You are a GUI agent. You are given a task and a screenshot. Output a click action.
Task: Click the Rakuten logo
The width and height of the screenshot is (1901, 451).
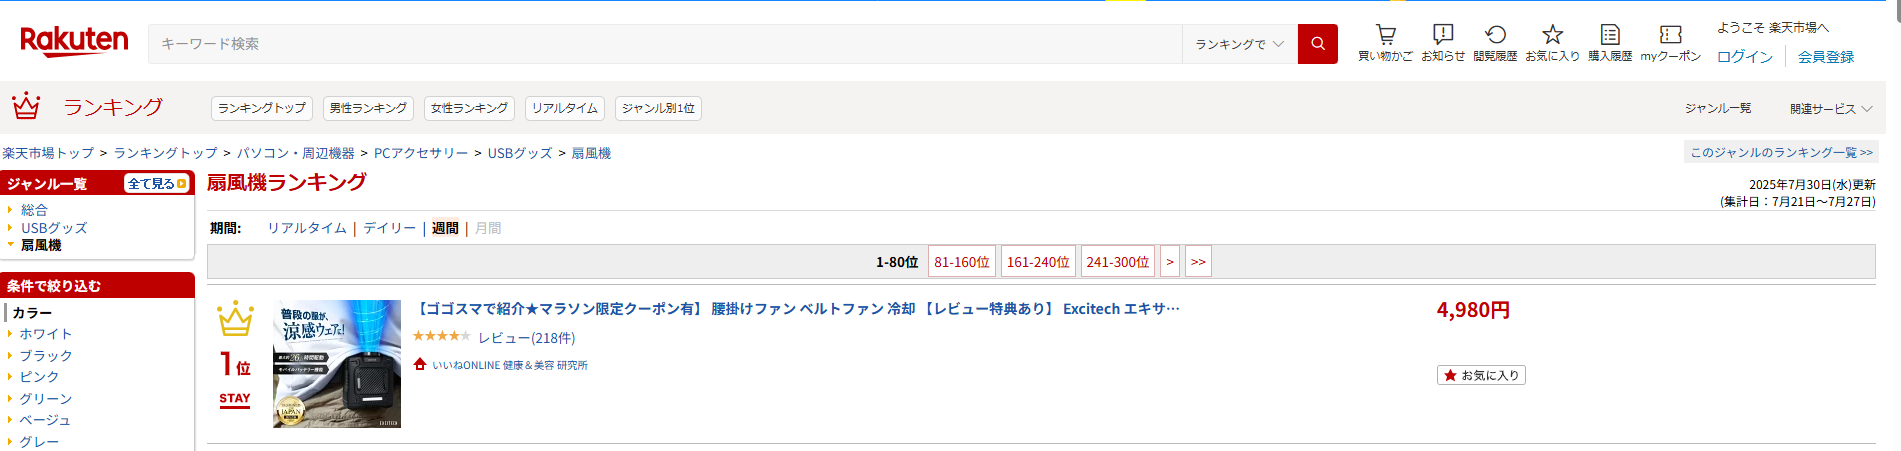[74, 41]
